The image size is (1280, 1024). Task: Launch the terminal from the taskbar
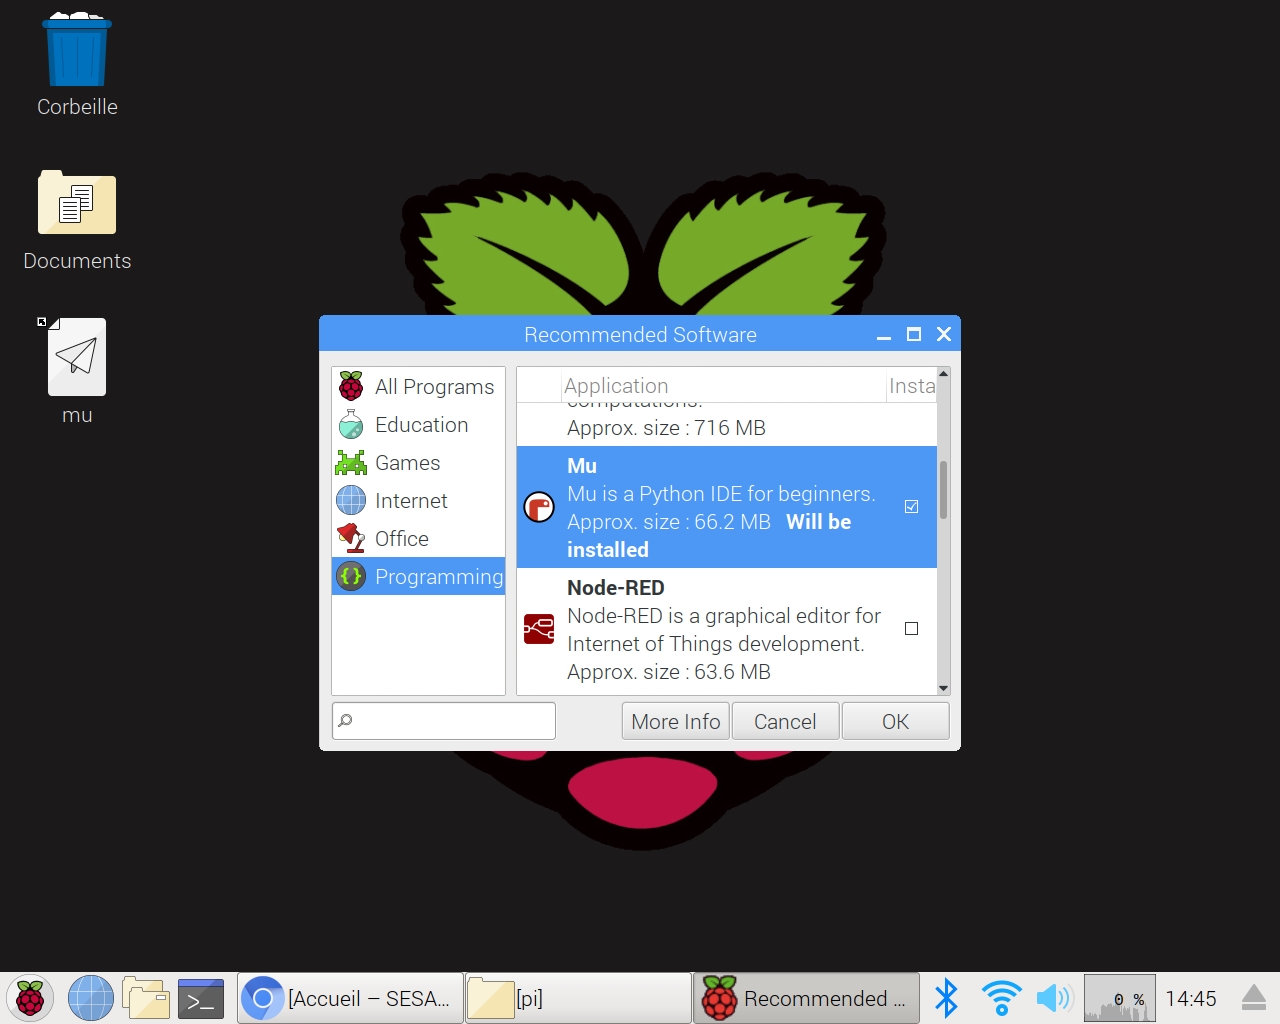pyautogui.click(x=201, y=998)
